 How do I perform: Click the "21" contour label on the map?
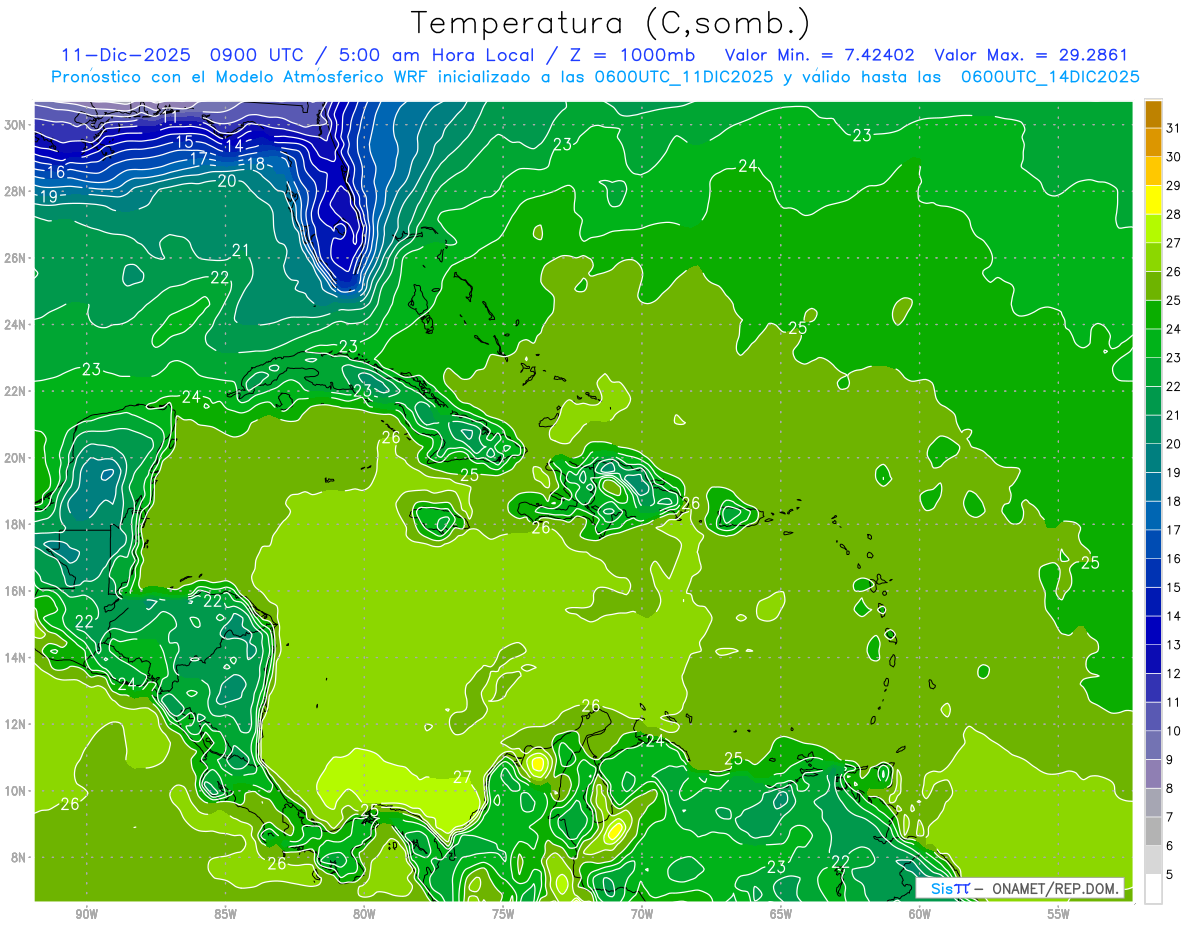(x=241, y=250)
